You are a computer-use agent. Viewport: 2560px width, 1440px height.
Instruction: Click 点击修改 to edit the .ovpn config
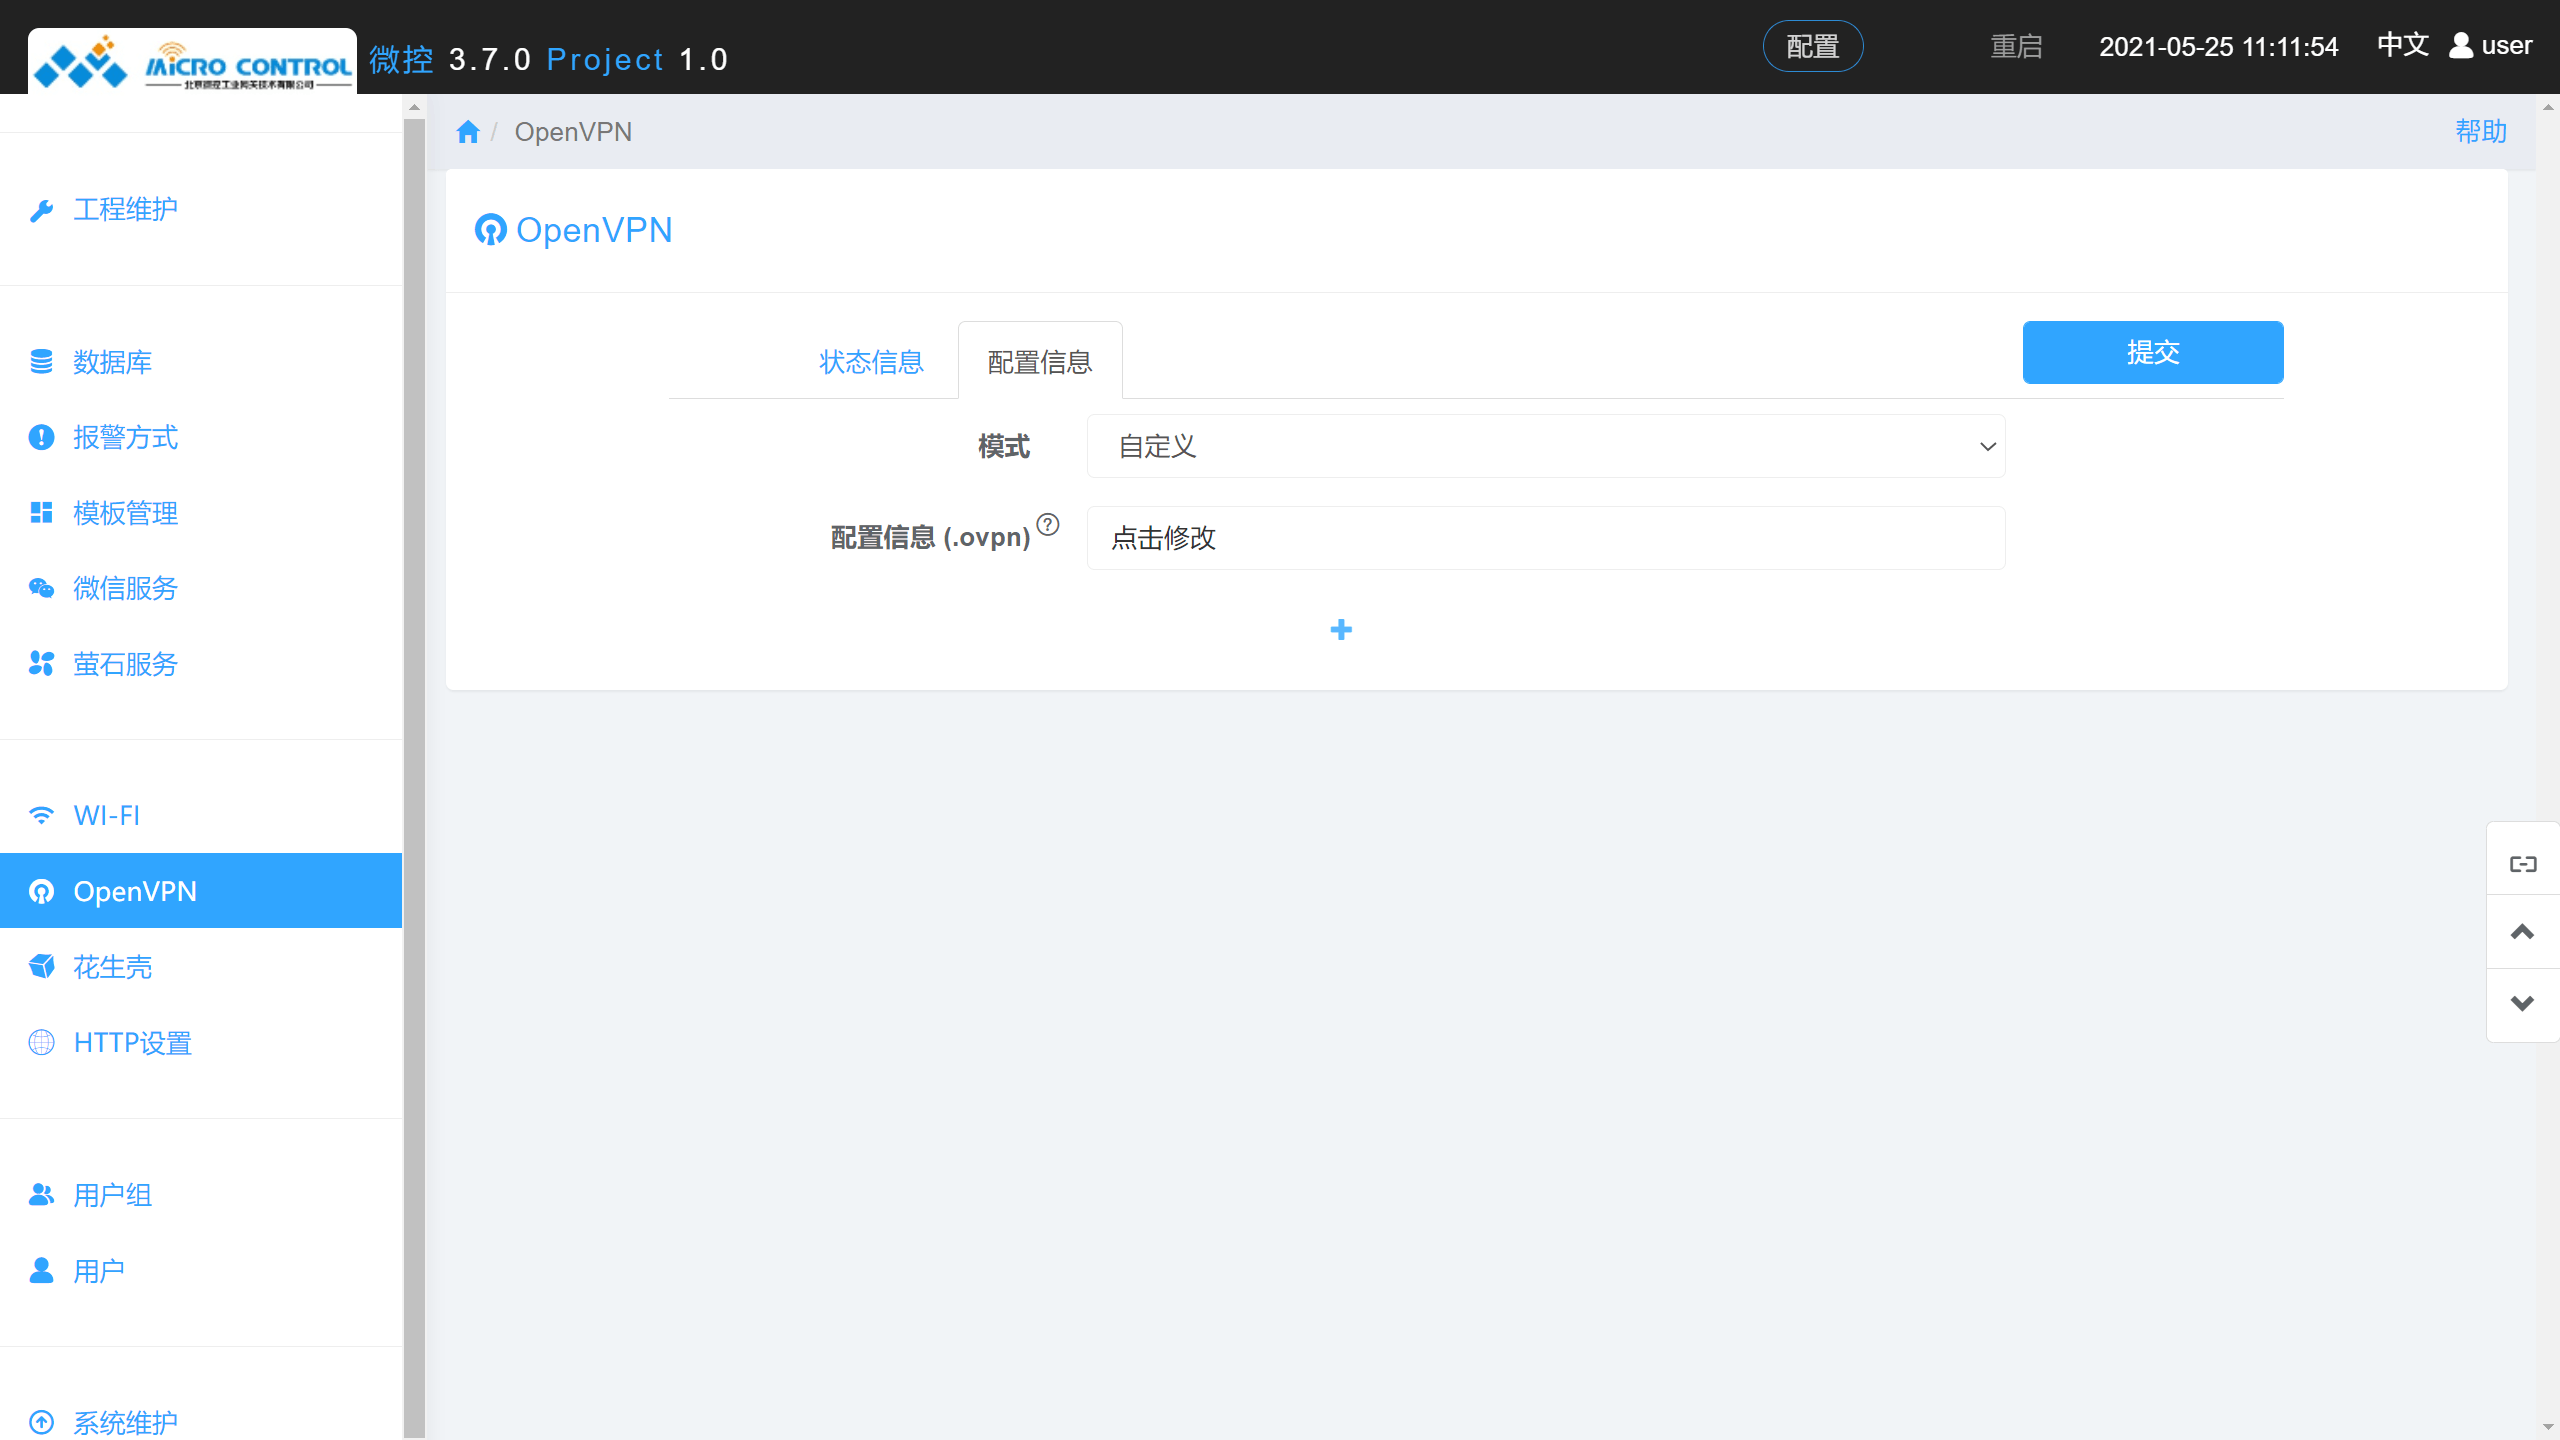(1162, 538)
